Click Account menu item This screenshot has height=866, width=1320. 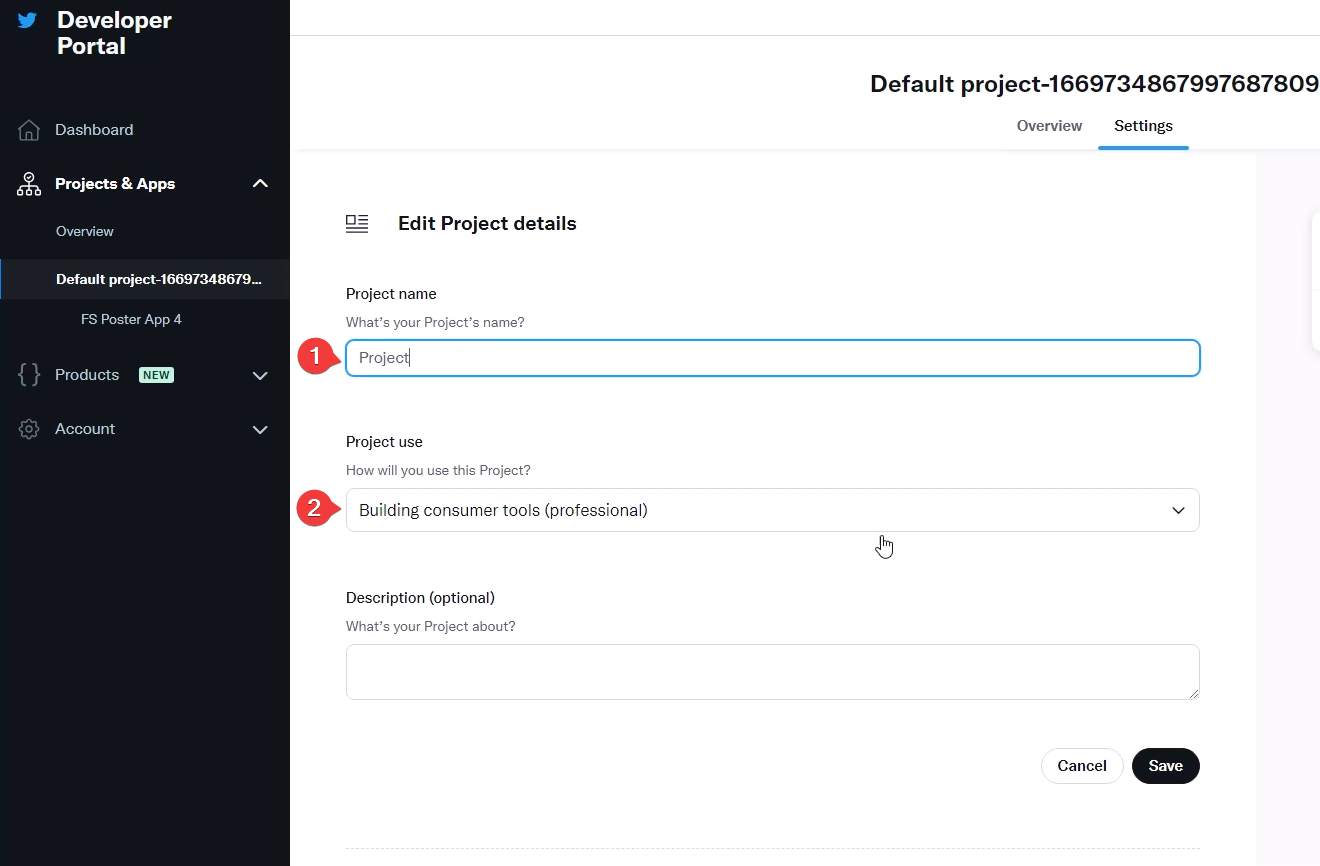85,429
